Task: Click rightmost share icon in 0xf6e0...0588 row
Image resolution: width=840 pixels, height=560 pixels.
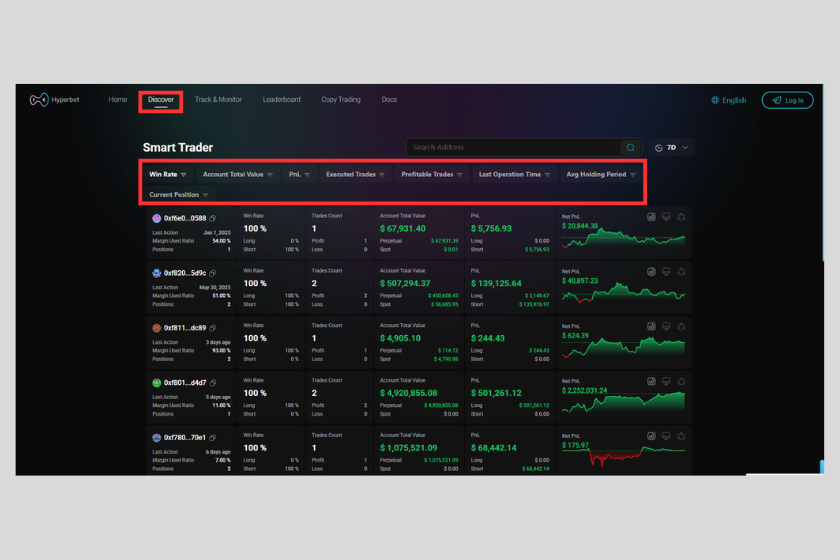Action: tap(681, 217)
